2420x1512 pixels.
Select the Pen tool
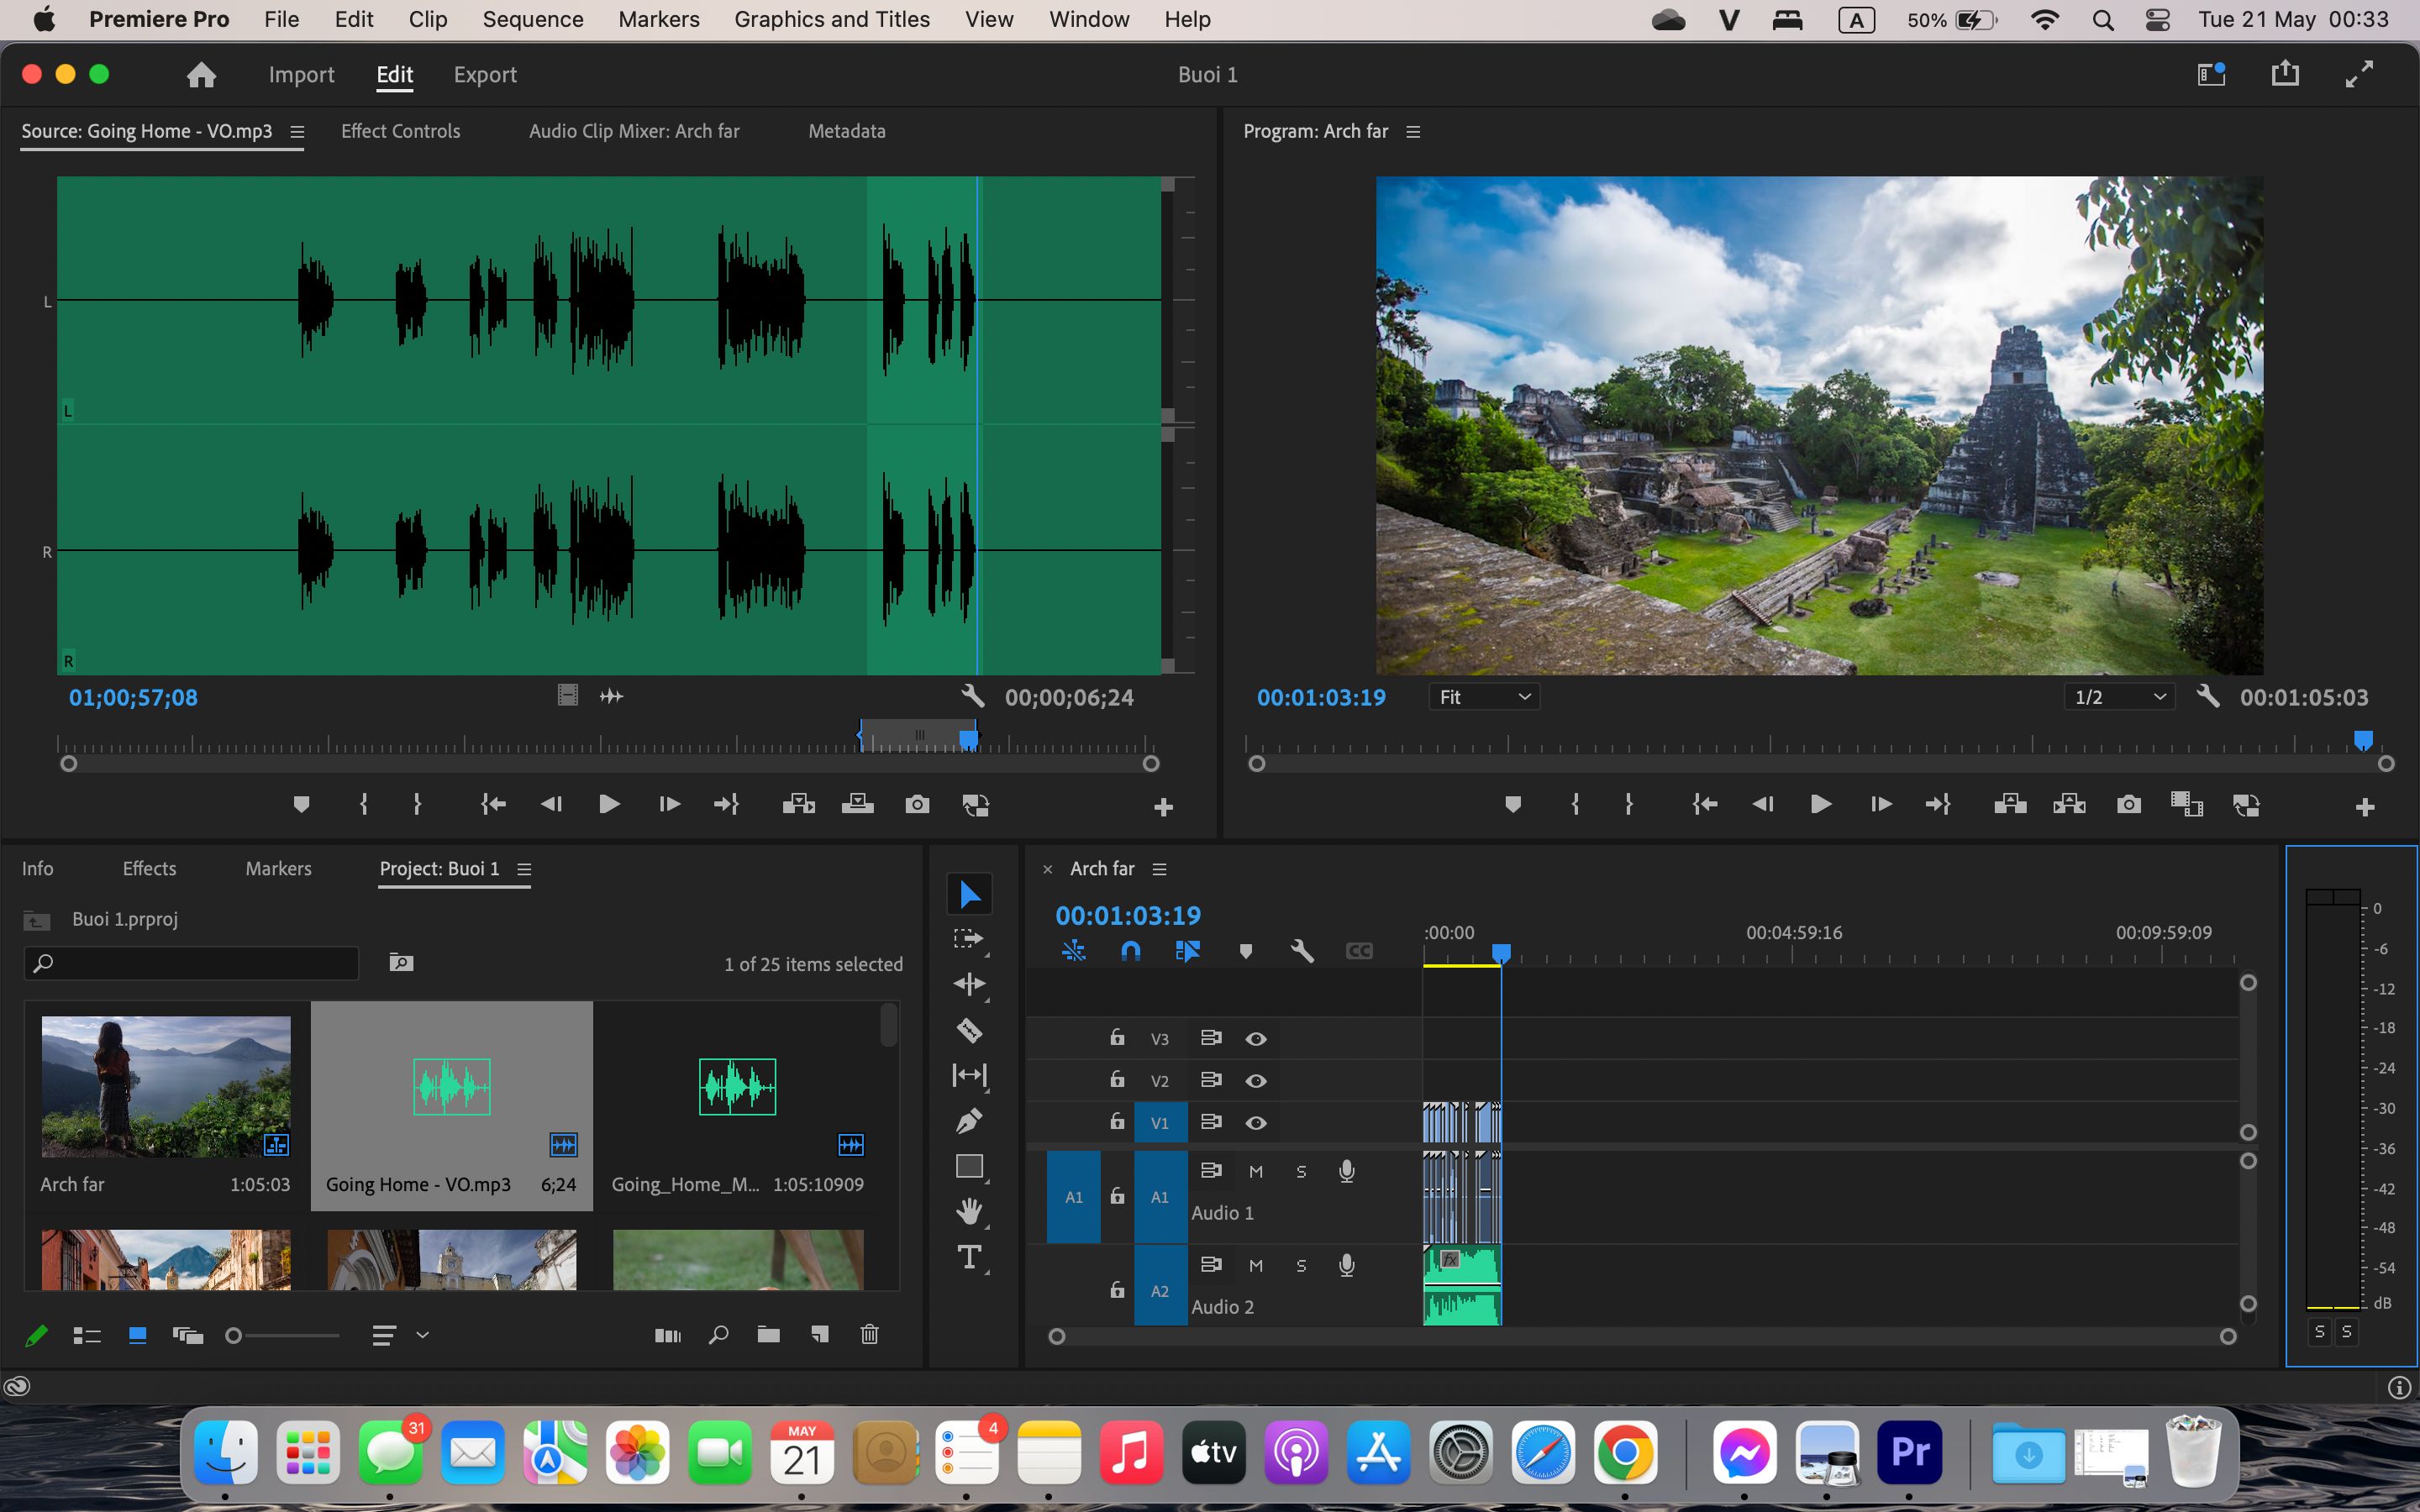tap(969, 1121)
